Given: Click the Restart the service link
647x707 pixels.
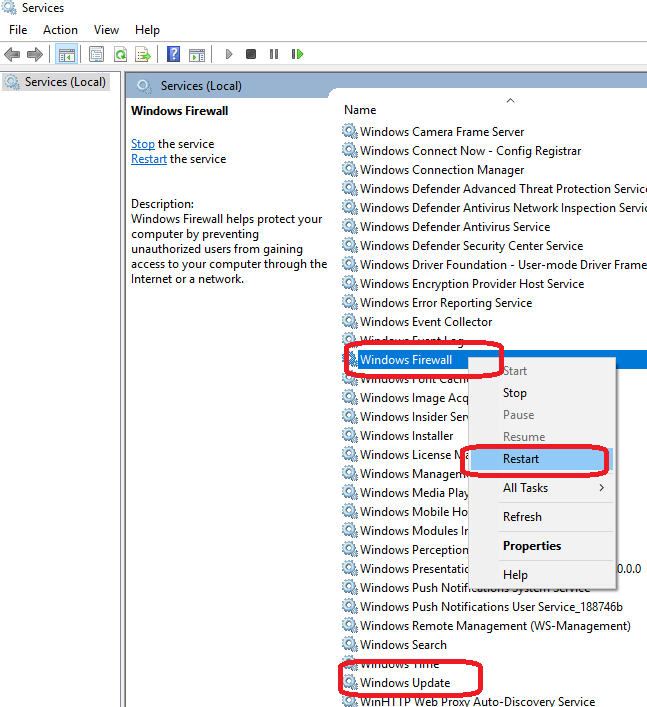Looking at the screenshot, I should click(x=149, y=159).
